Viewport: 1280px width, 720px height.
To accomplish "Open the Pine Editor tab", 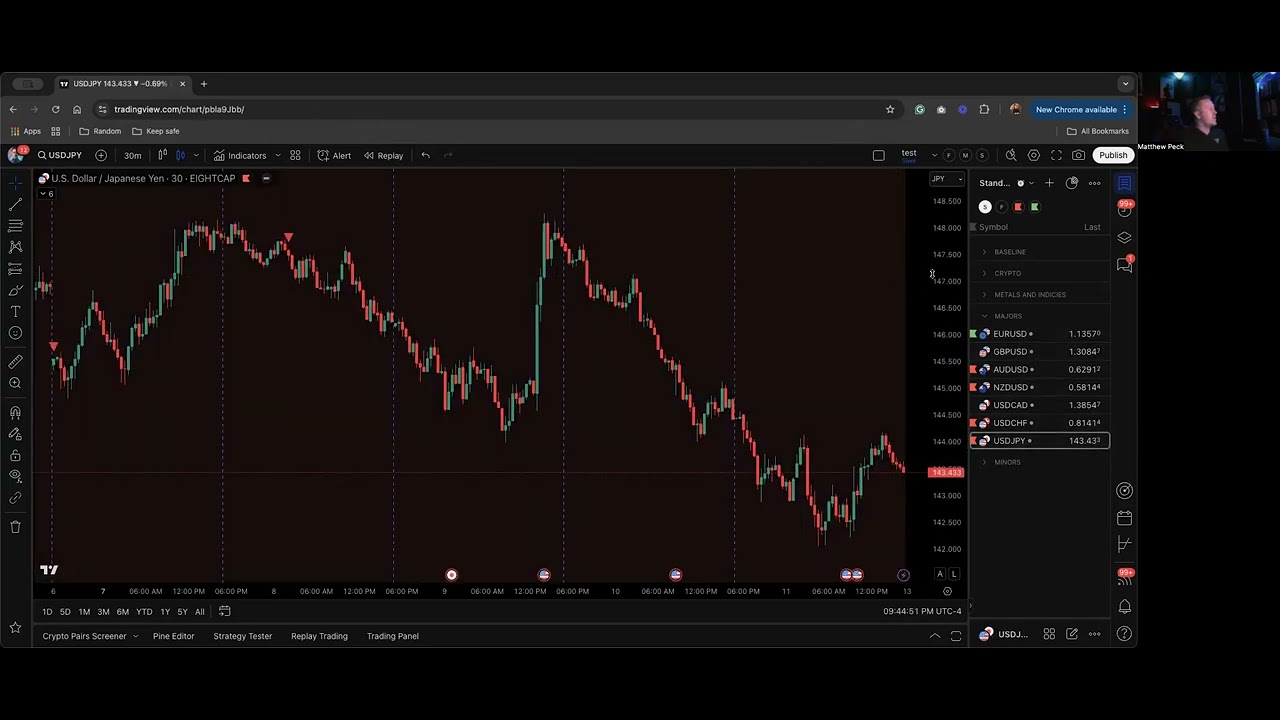I will [x=174, y=636].
